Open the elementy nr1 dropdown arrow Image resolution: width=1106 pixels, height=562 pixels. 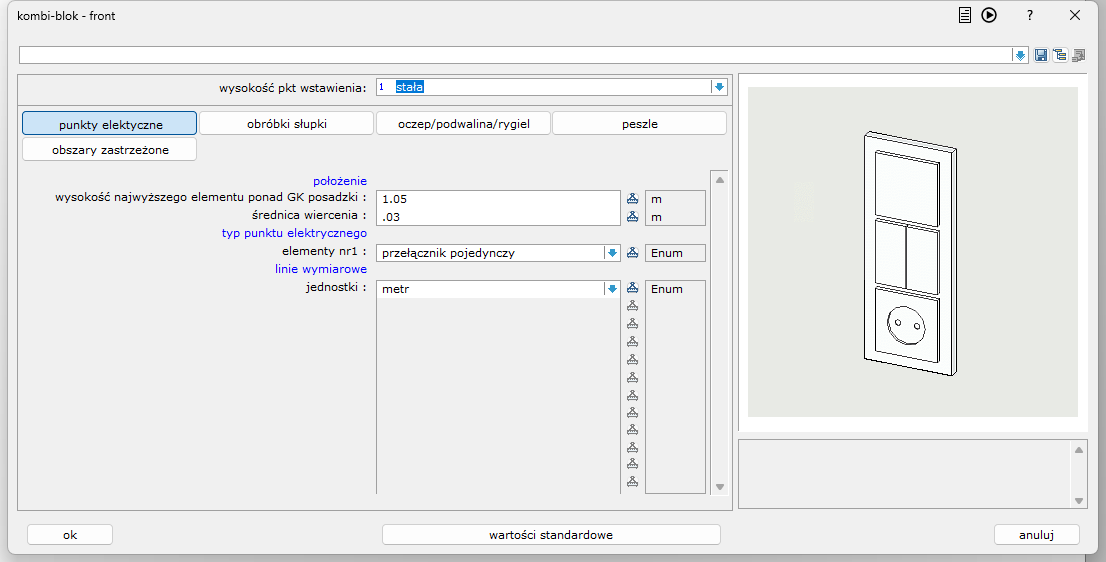click(x=612, y=253)
